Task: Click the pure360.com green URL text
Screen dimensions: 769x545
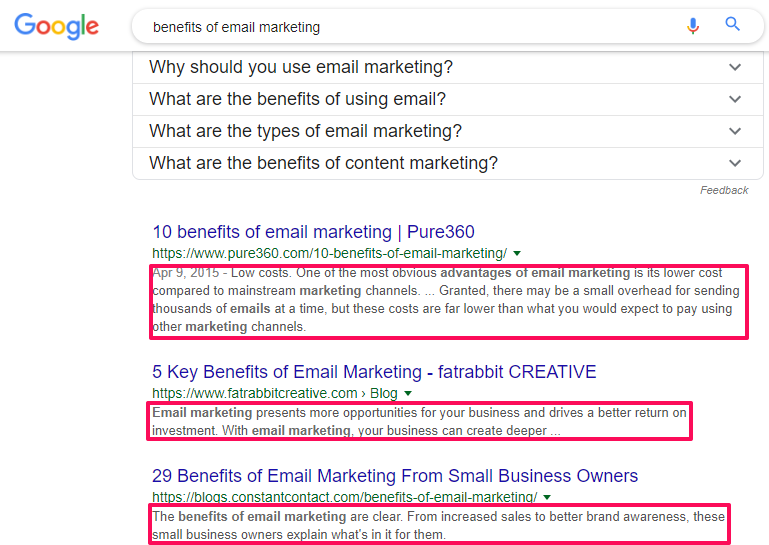Action: pos(329,253)
